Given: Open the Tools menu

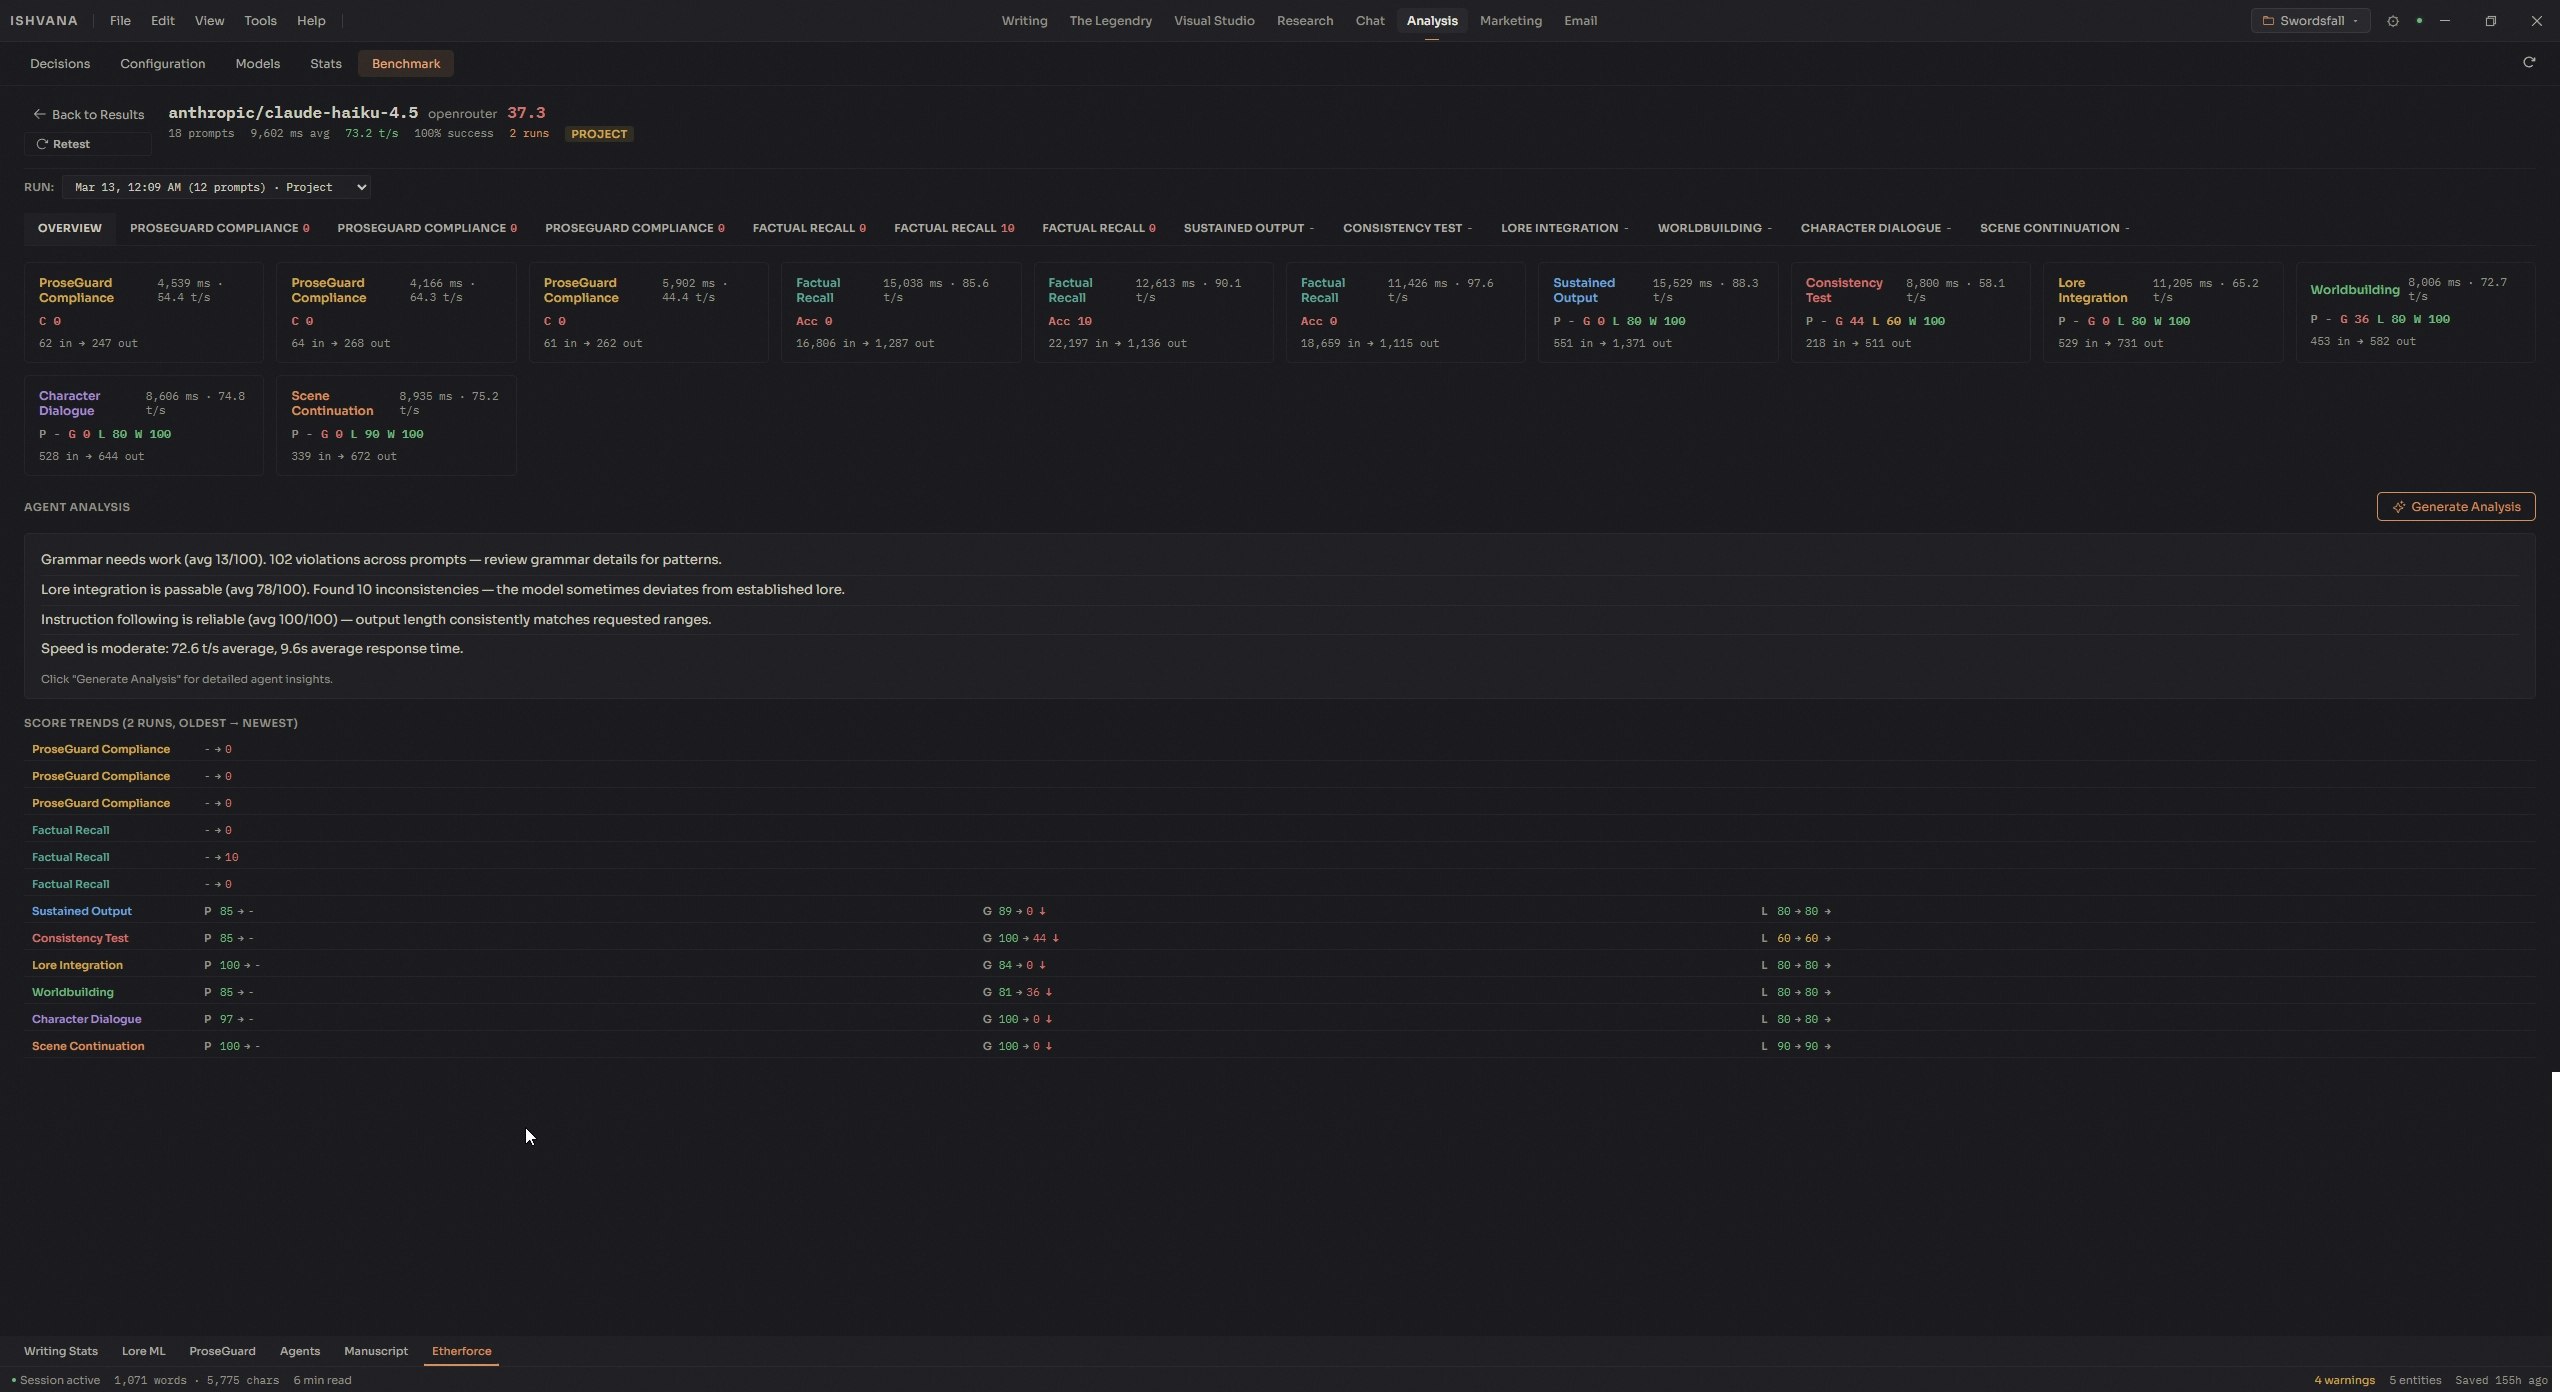Looking at the screenshot, I should (260, 21).
